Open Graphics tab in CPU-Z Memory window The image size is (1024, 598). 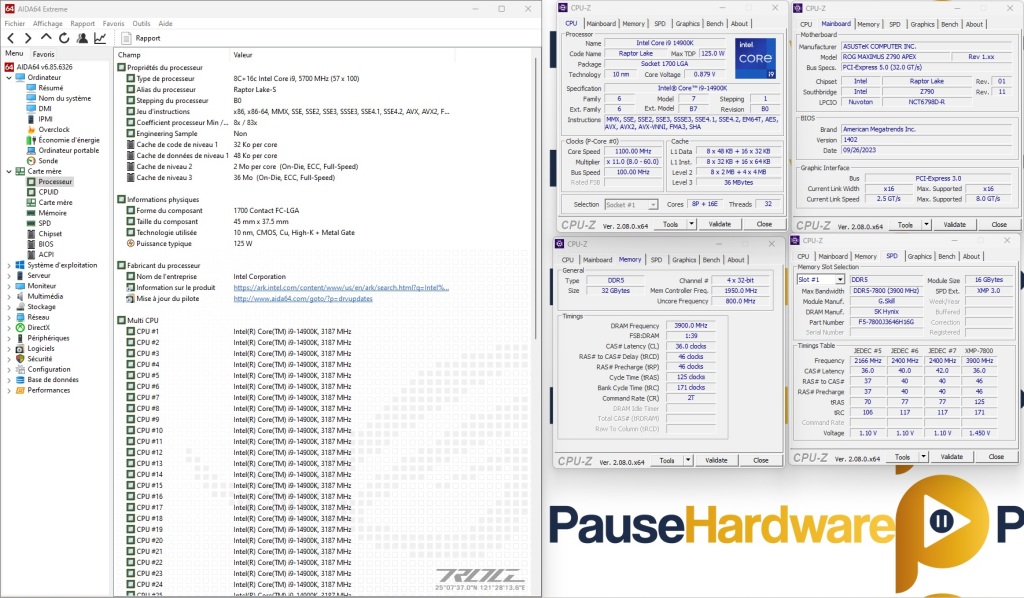pyautogui.click(x=684, y=260)
